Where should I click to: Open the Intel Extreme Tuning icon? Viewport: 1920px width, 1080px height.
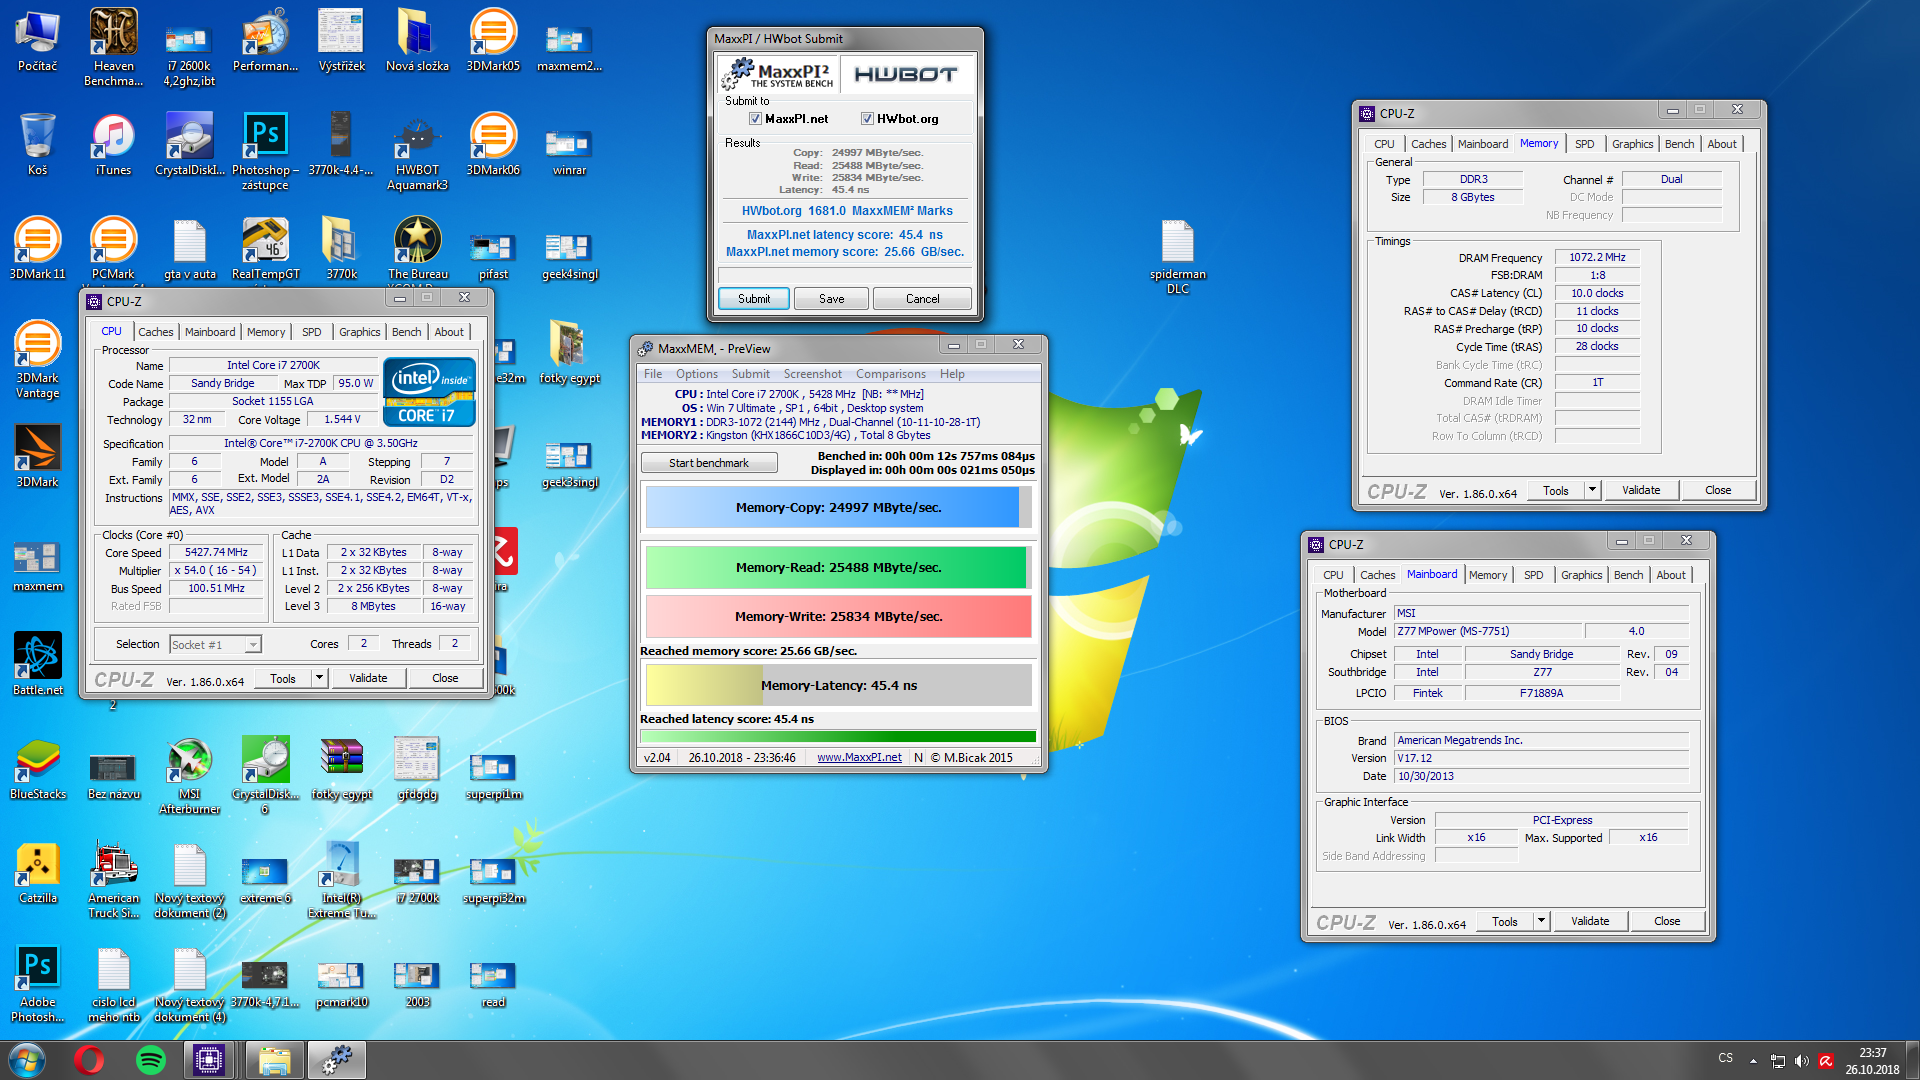coord(341,880)
